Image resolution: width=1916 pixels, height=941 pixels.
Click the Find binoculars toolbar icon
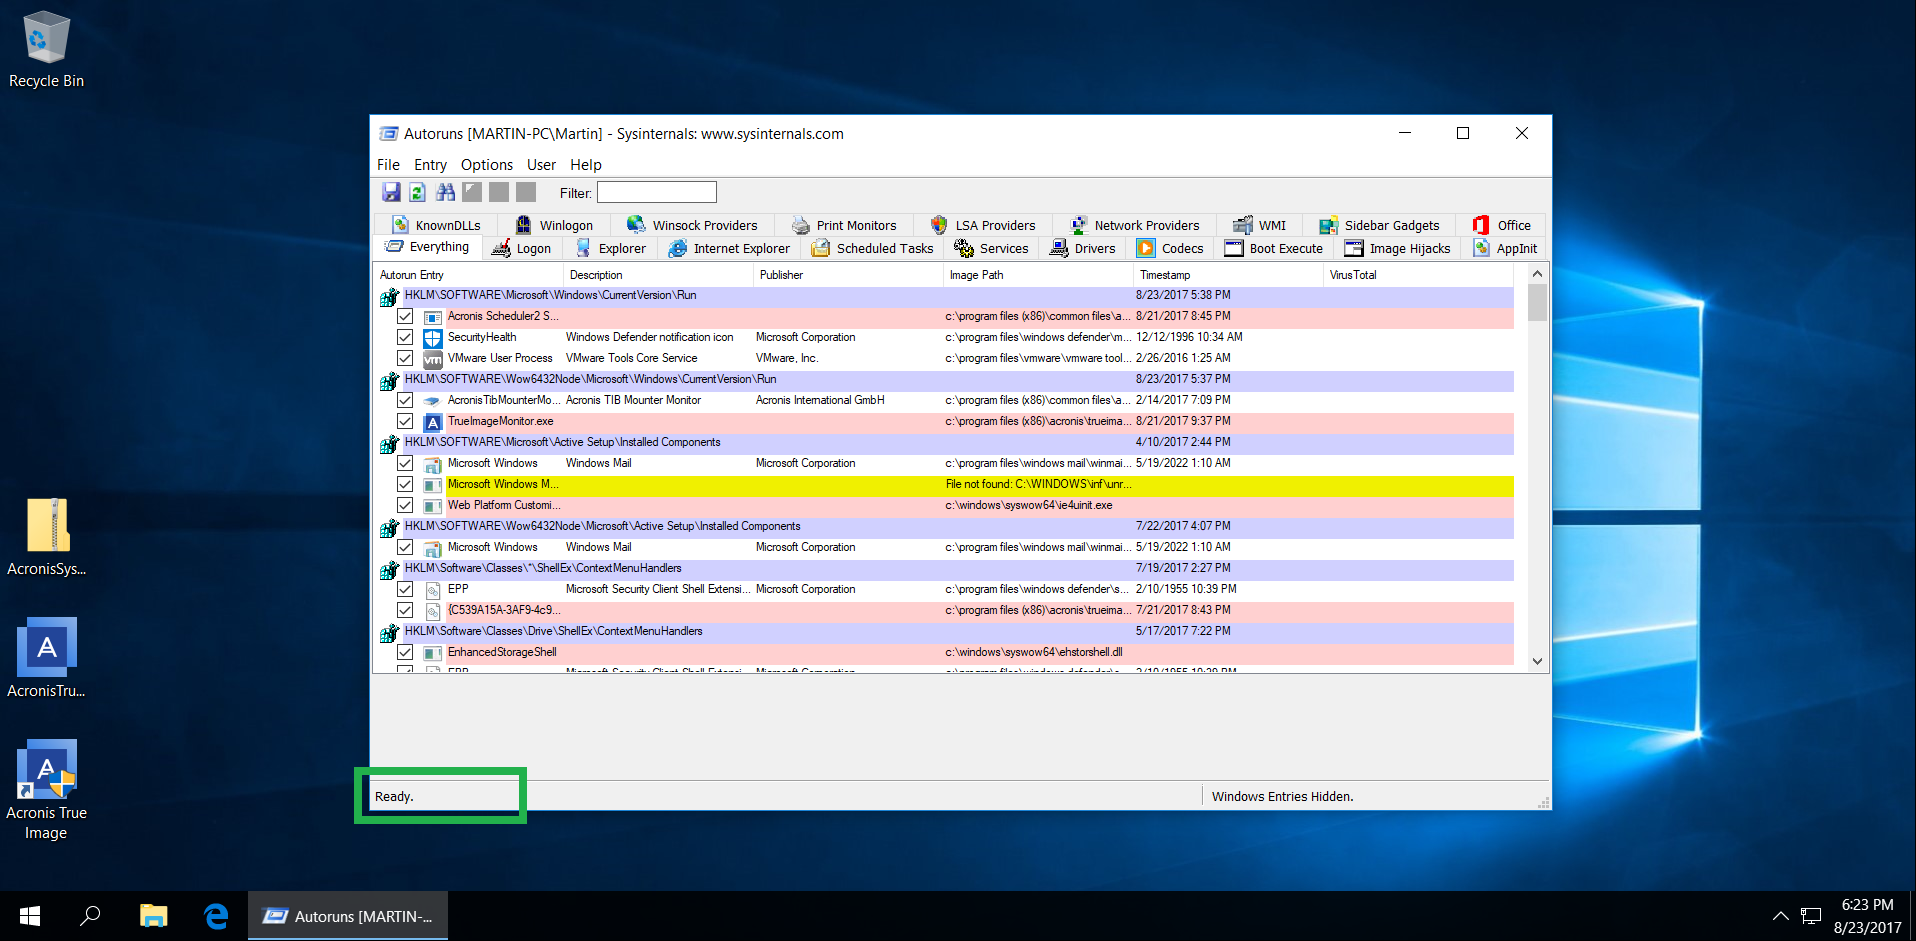(445, 192)
